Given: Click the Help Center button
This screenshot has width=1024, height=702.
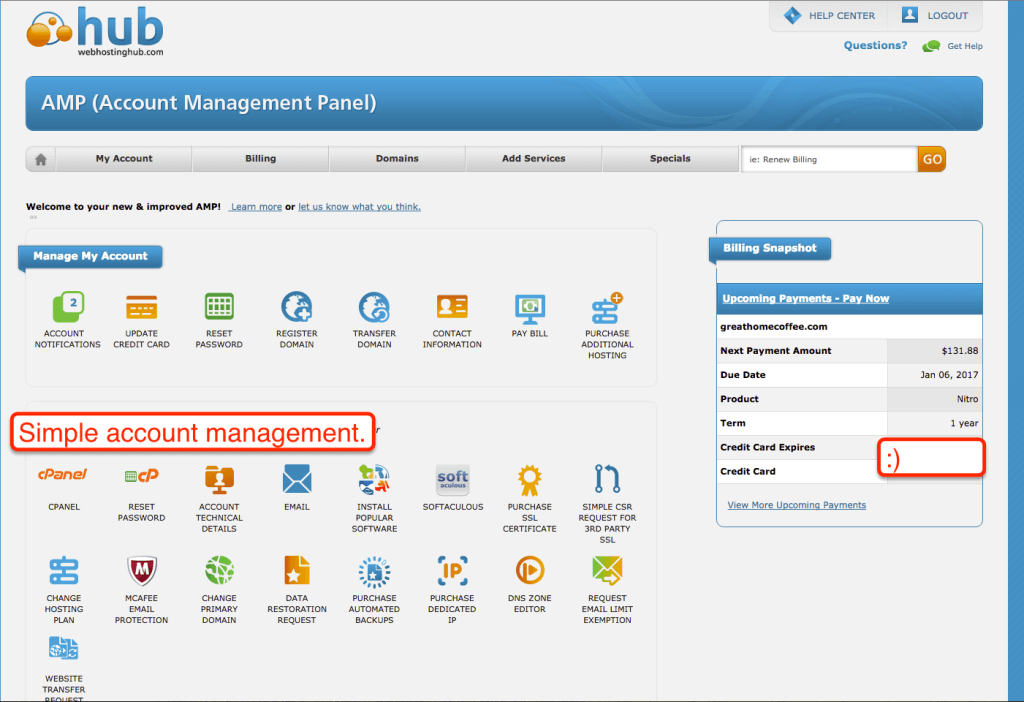Looking at the screenshot, I should [x=829, y=16].
